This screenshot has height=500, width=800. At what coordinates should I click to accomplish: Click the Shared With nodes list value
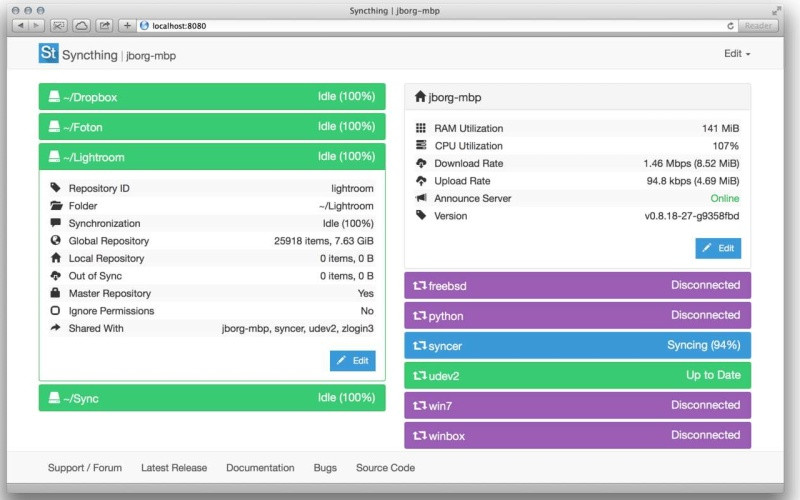tap(297, 329)
